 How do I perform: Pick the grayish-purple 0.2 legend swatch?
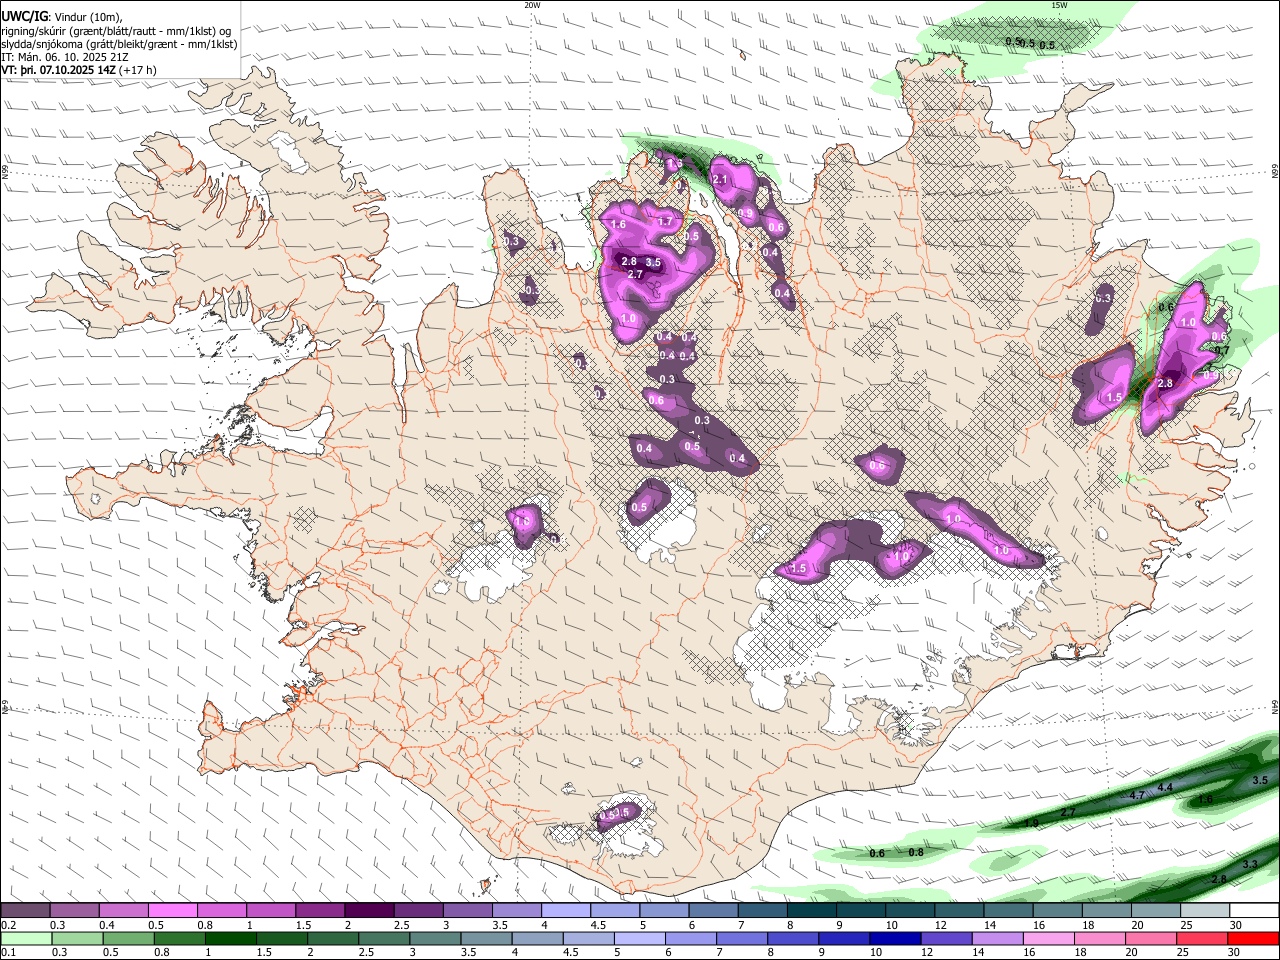tap(25, 910)
